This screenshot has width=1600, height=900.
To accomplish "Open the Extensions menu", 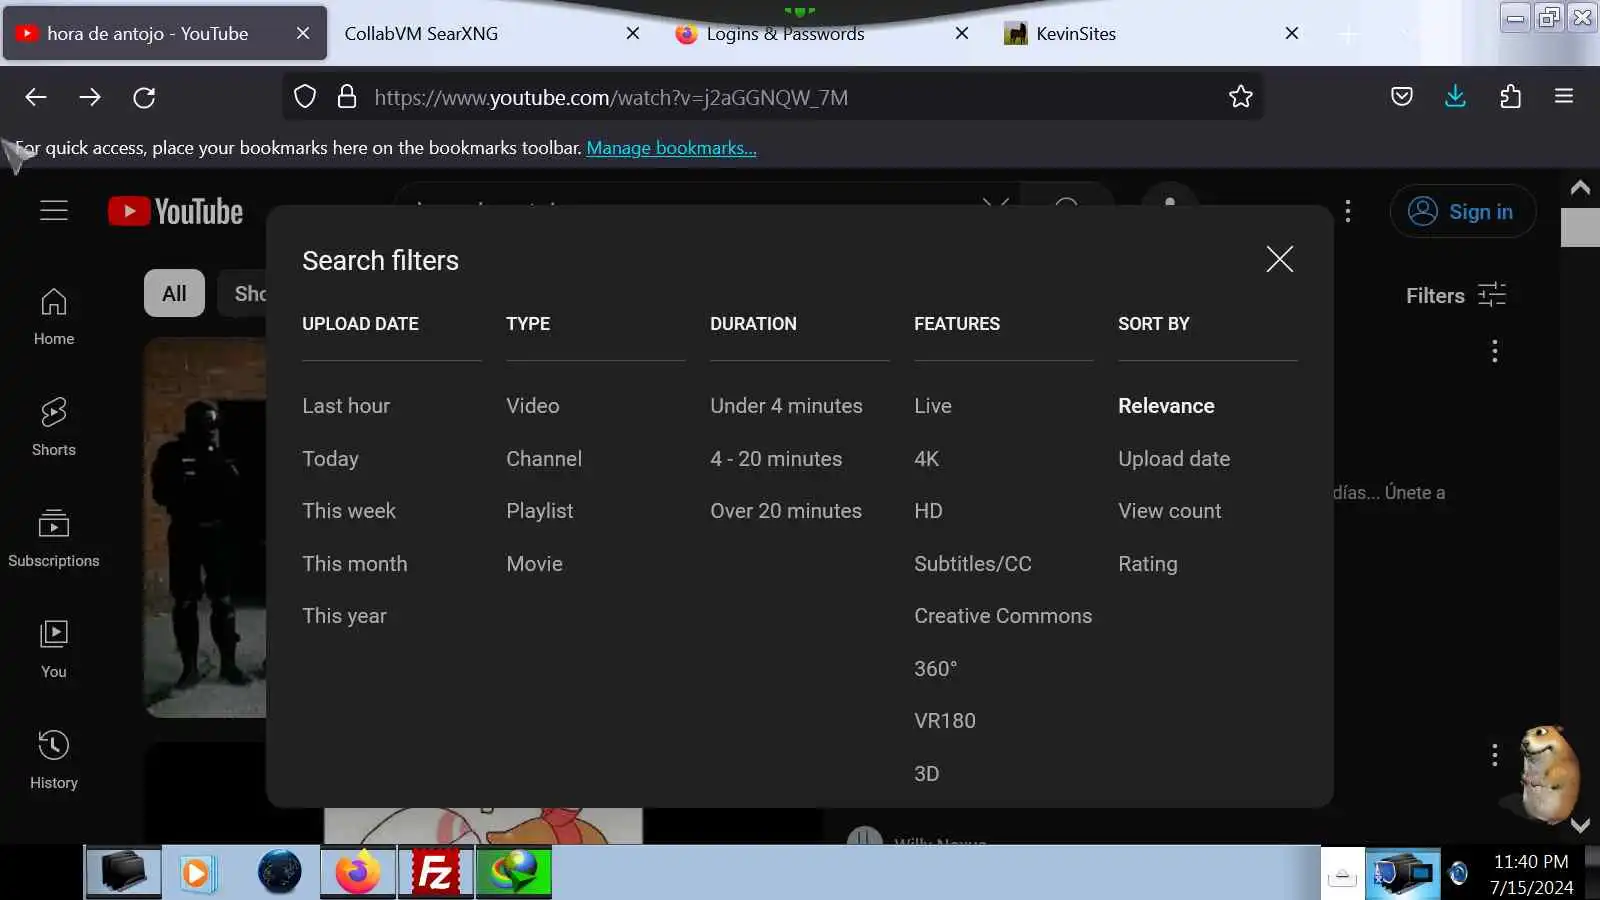I will (x=1510, y=97).
